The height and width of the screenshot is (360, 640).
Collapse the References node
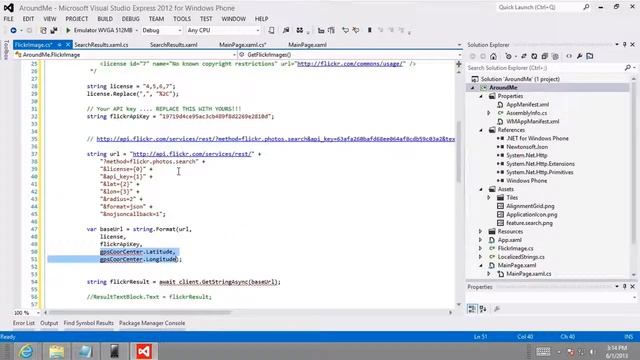(x=481, y=130)
